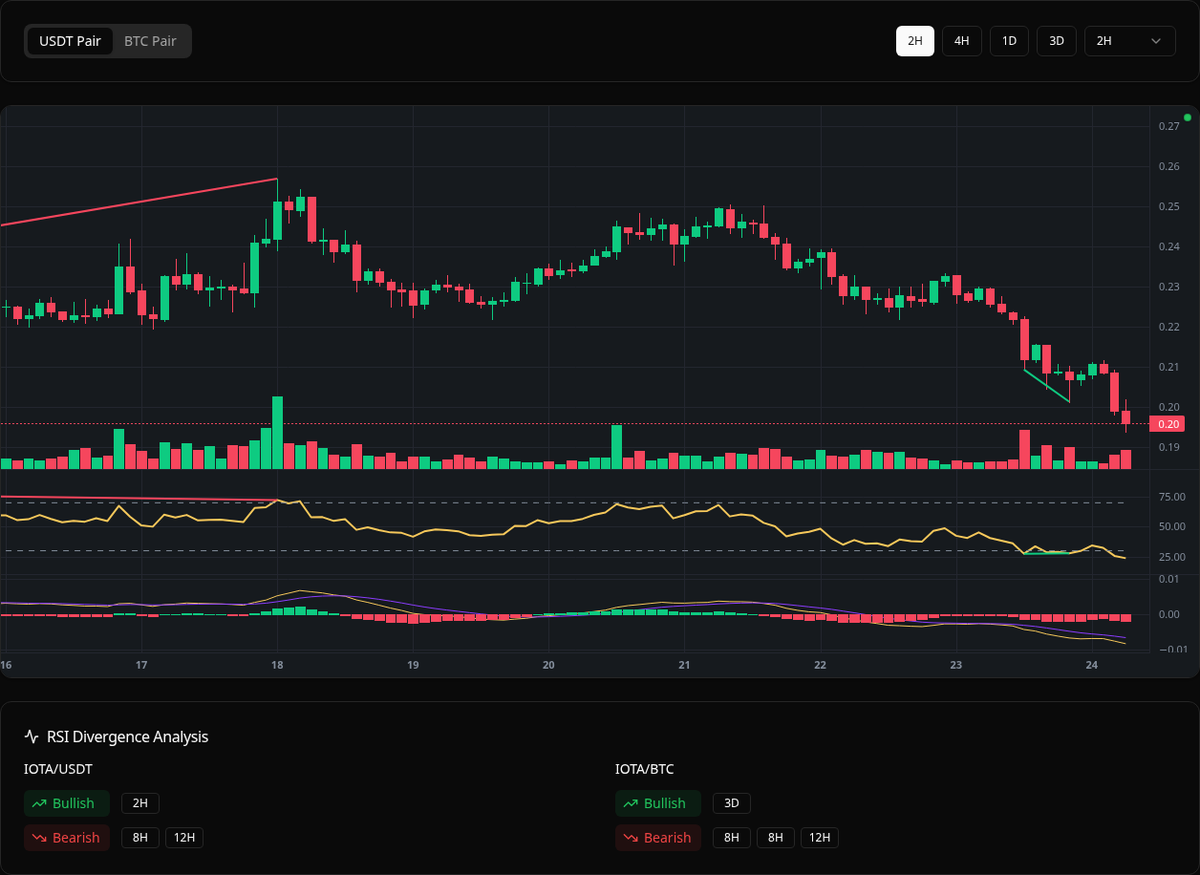Click the 25.00 RSI axis label
The height and width of the screenshot is (875, 1200).
pos(1171,557)
